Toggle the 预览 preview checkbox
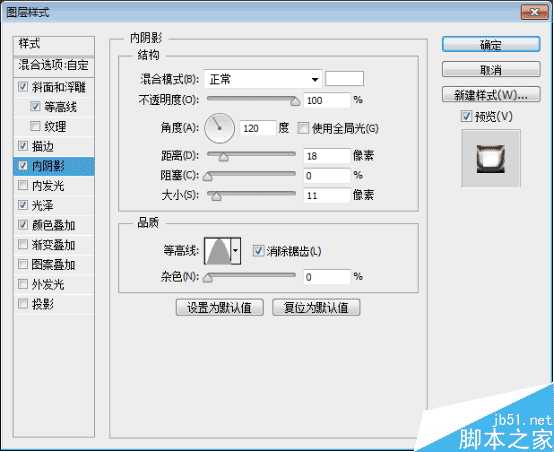Image resolution: width=554 pixels, height=452 pixels. [x=466, y=116]
